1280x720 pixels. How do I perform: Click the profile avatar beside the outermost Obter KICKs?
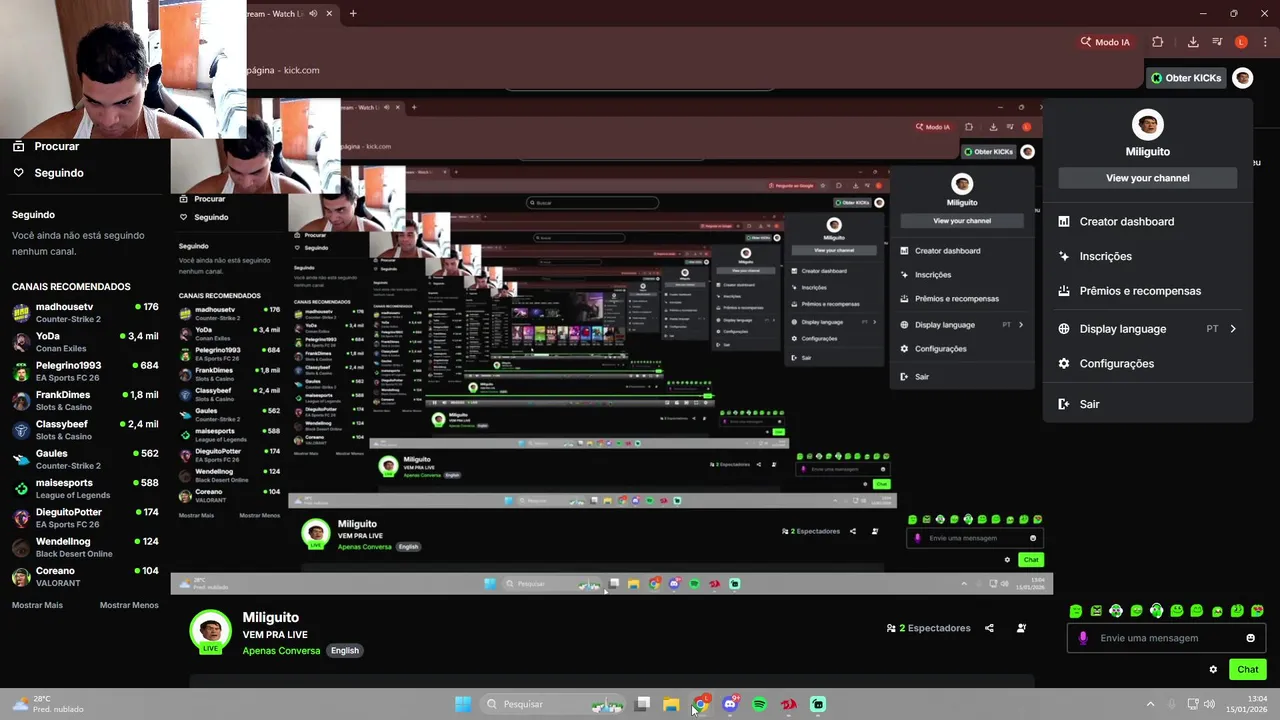pos(1242,78)
